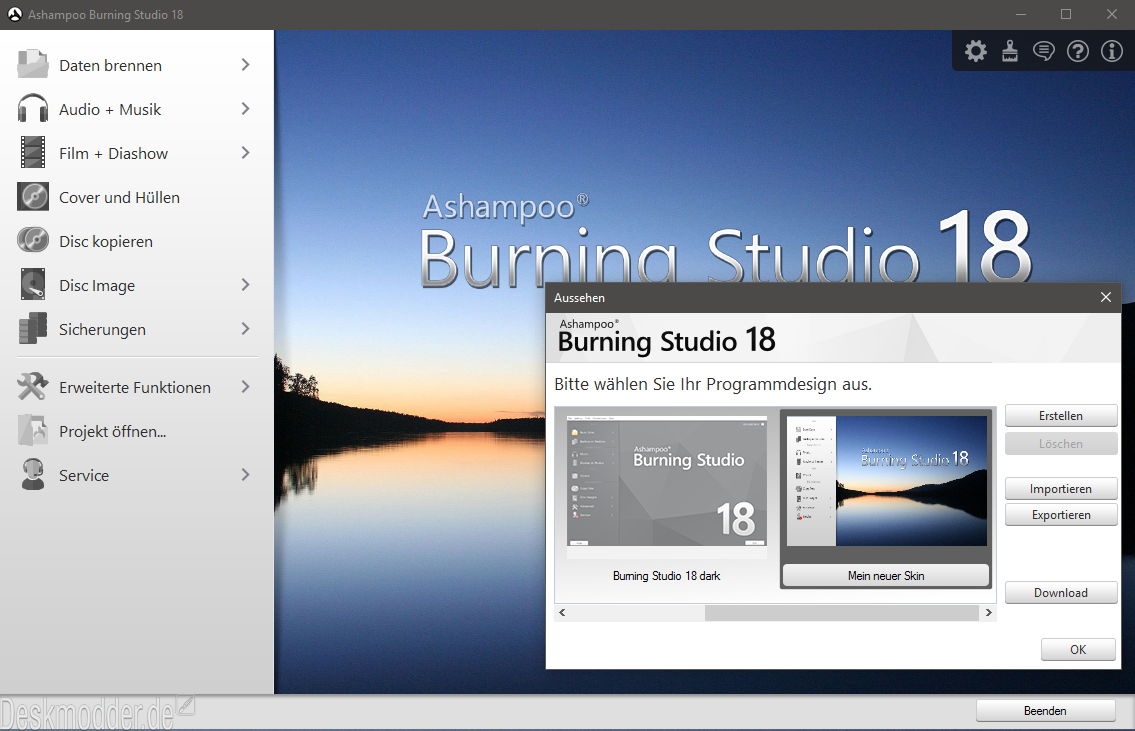
Task: Close the Aussehen dialog
Action: click(1105, 297)
